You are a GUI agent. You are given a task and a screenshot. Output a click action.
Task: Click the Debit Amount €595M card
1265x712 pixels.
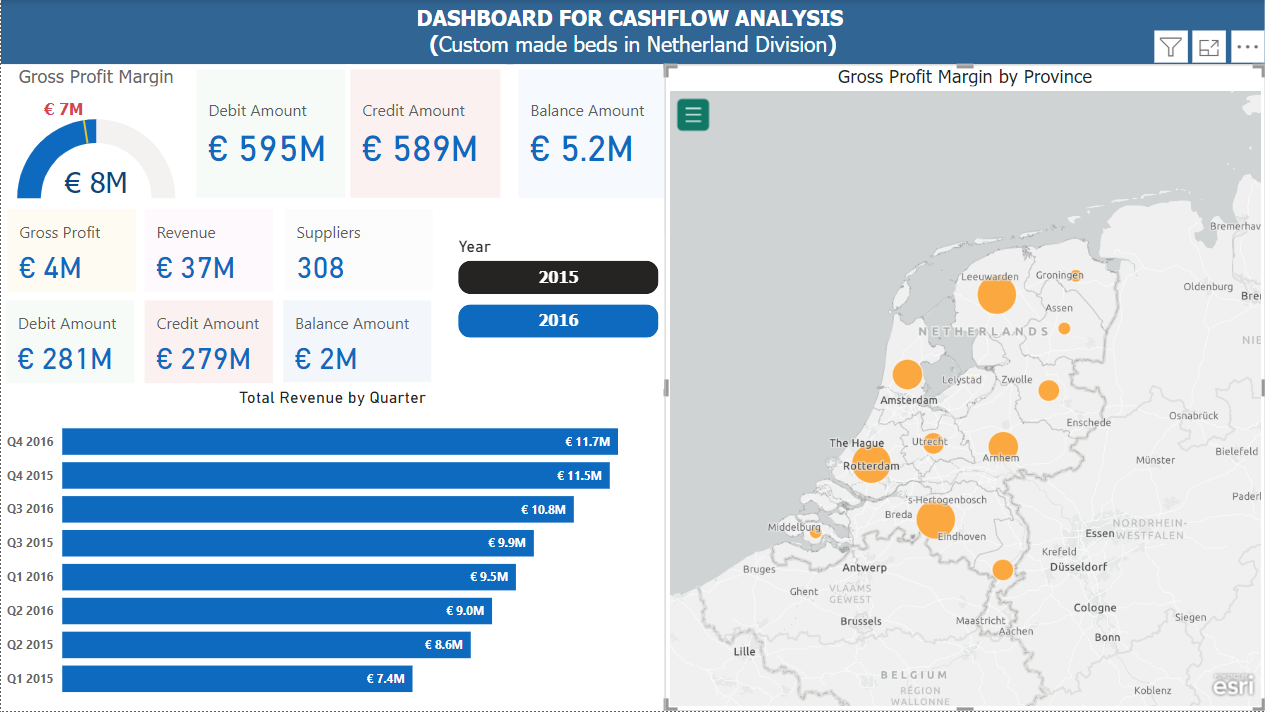point(270,132)
